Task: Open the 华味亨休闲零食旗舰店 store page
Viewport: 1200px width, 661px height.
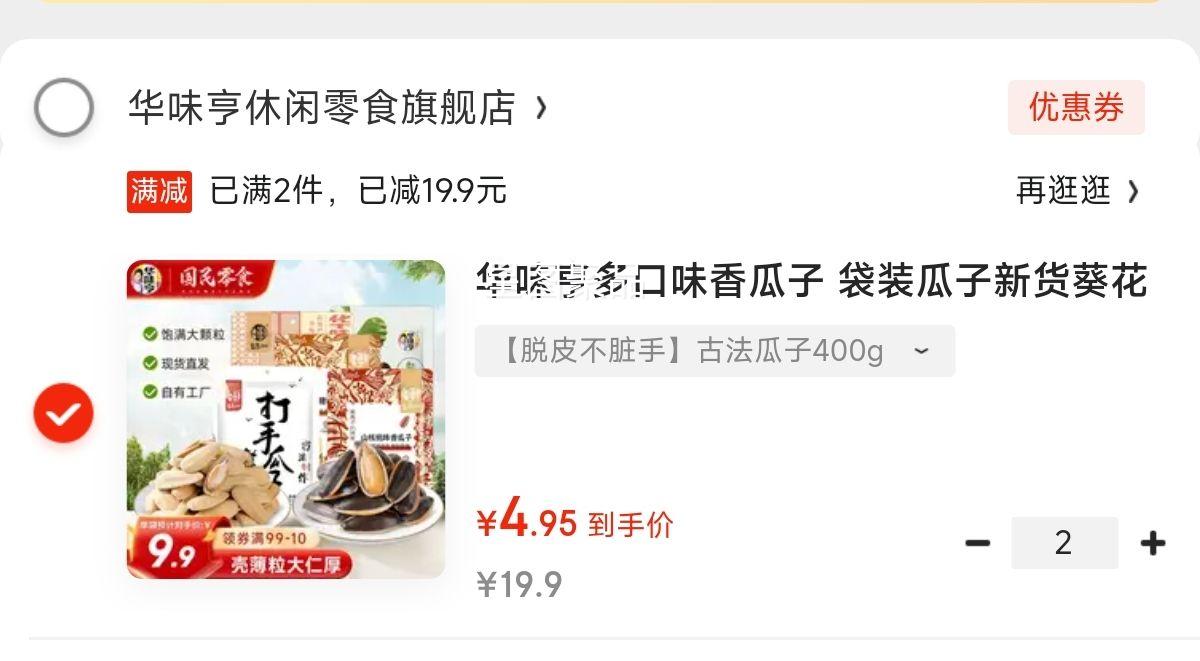Action: [322, 108]
